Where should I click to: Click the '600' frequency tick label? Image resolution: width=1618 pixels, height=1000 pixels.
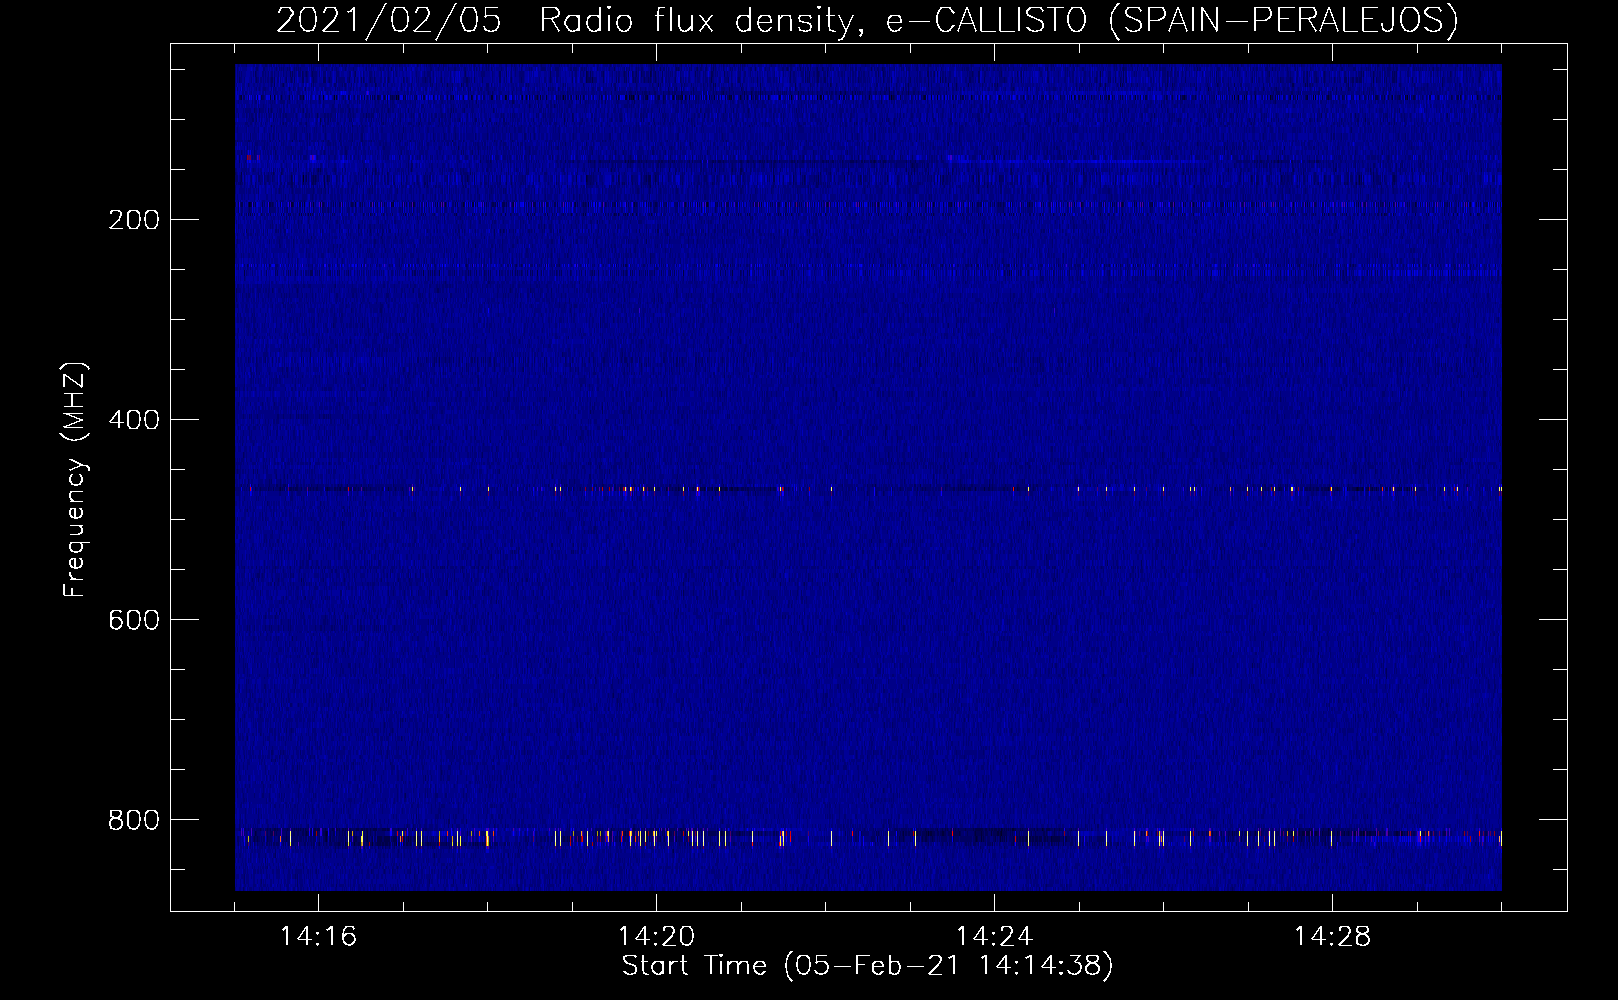click(x=134, y=620)
